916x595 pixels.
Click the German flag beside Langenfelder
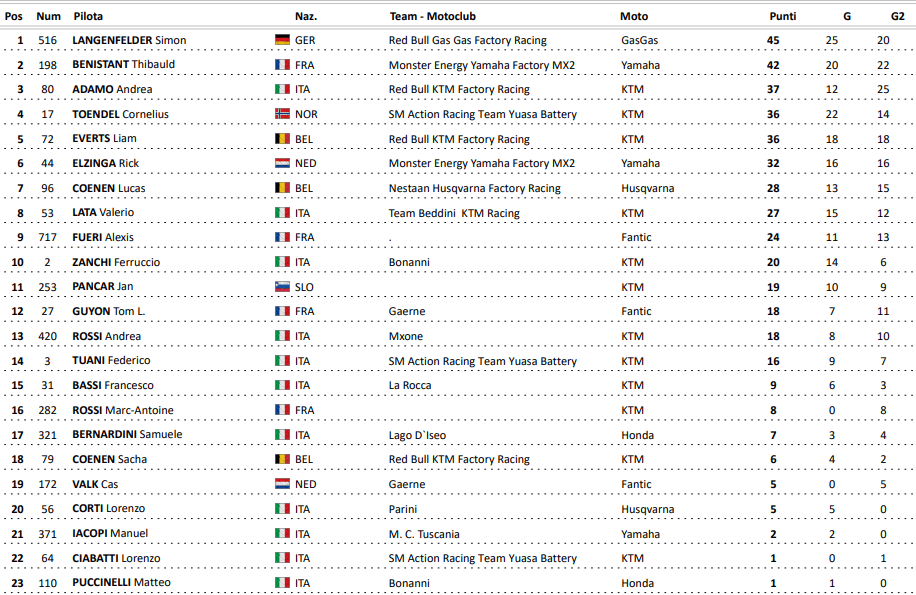click(282, 41)
